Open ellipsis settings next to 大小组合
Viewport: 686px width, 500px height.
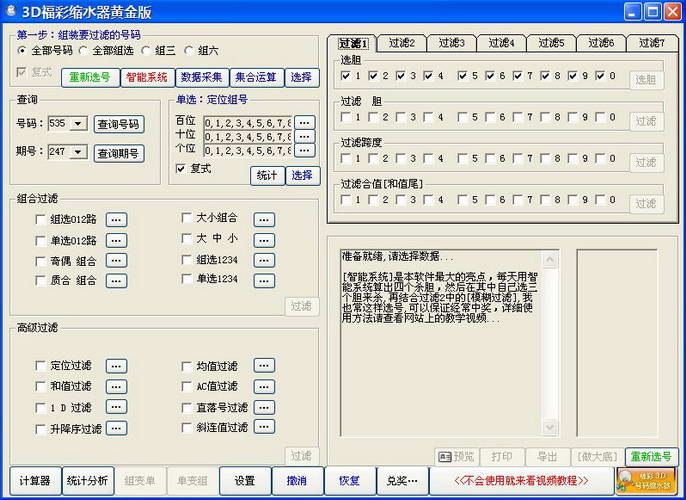tap(264, 220)
